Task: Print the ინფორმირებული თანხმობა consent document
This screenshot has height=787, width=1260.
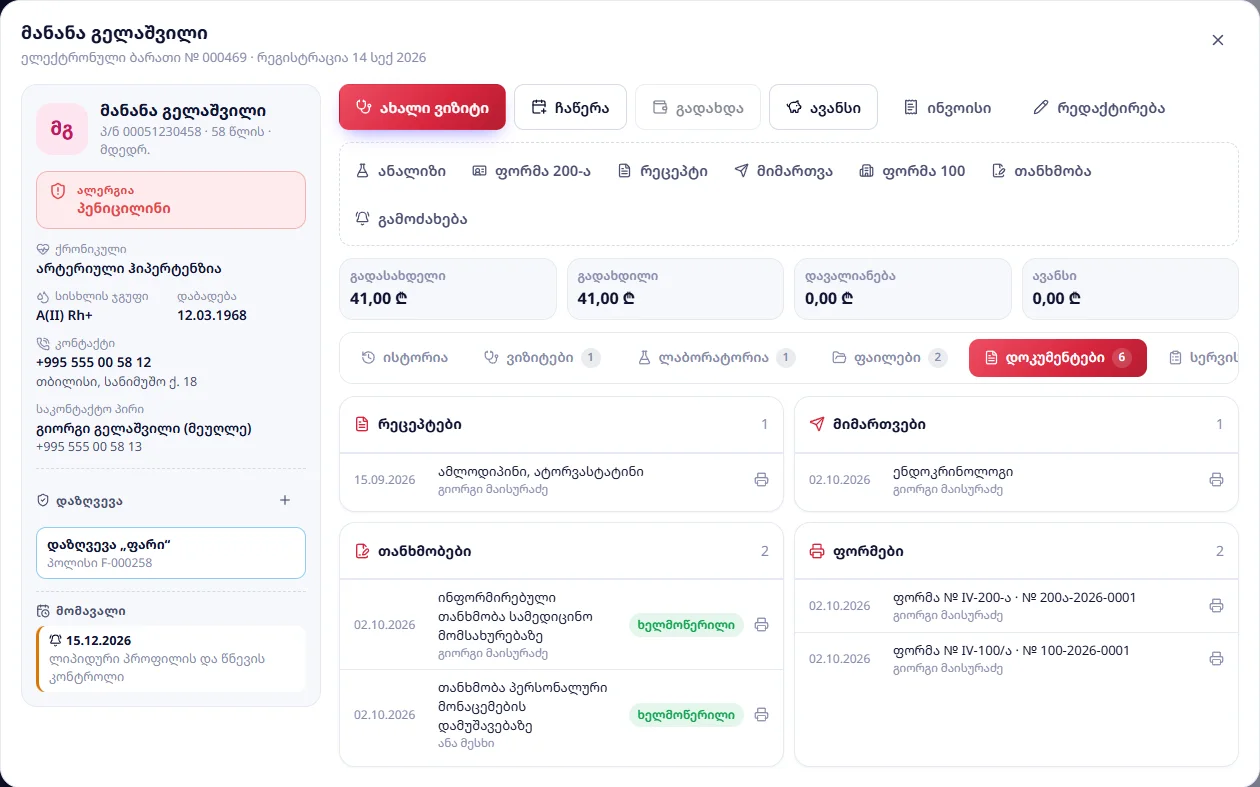Action: point(761,625)
